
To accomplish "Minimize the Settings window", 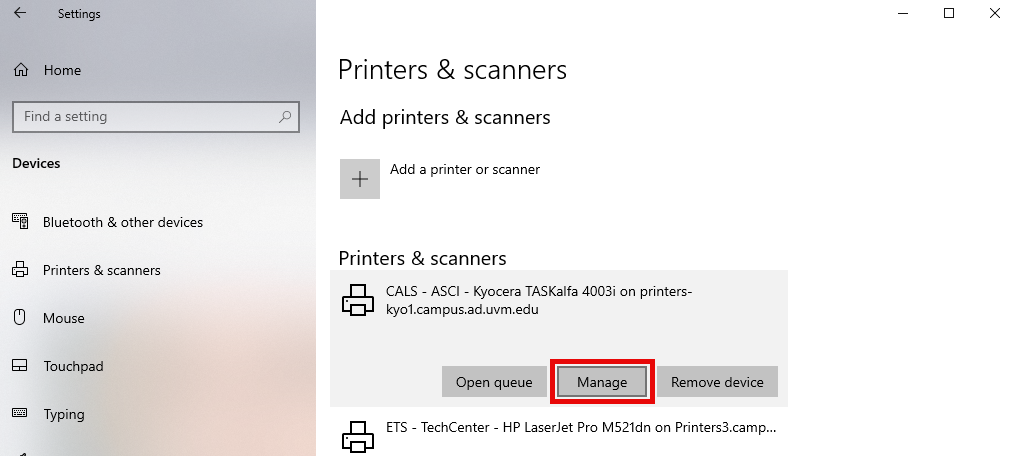I will pyautogui.click(x=903, y=13).
